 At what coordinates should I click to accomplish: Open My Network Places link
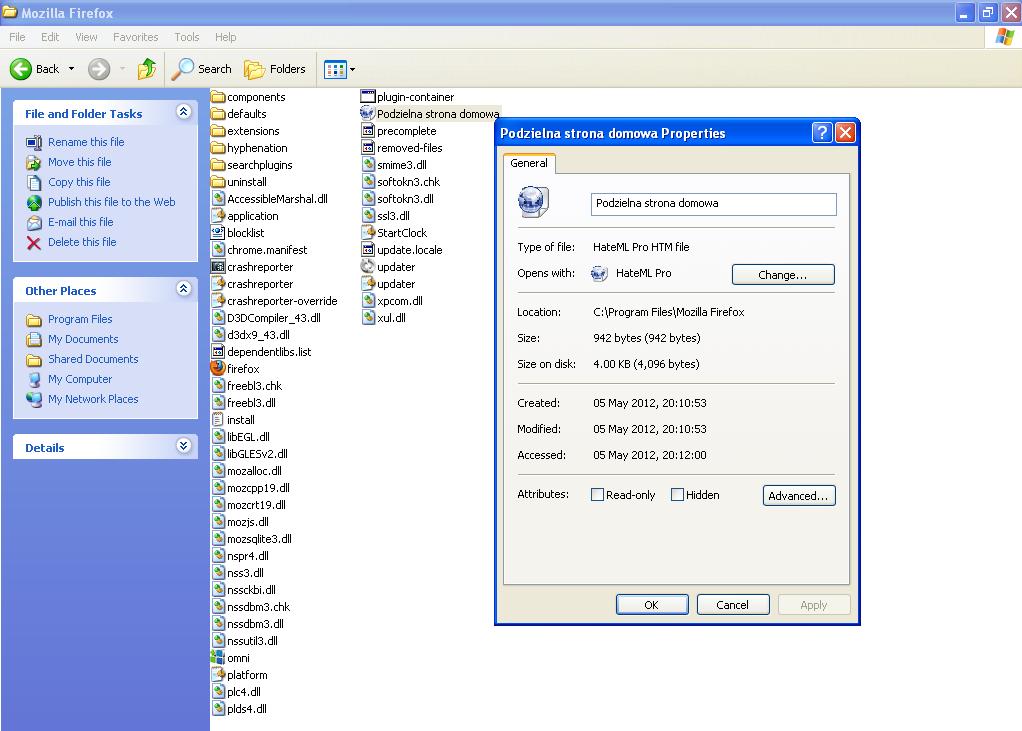93,399
